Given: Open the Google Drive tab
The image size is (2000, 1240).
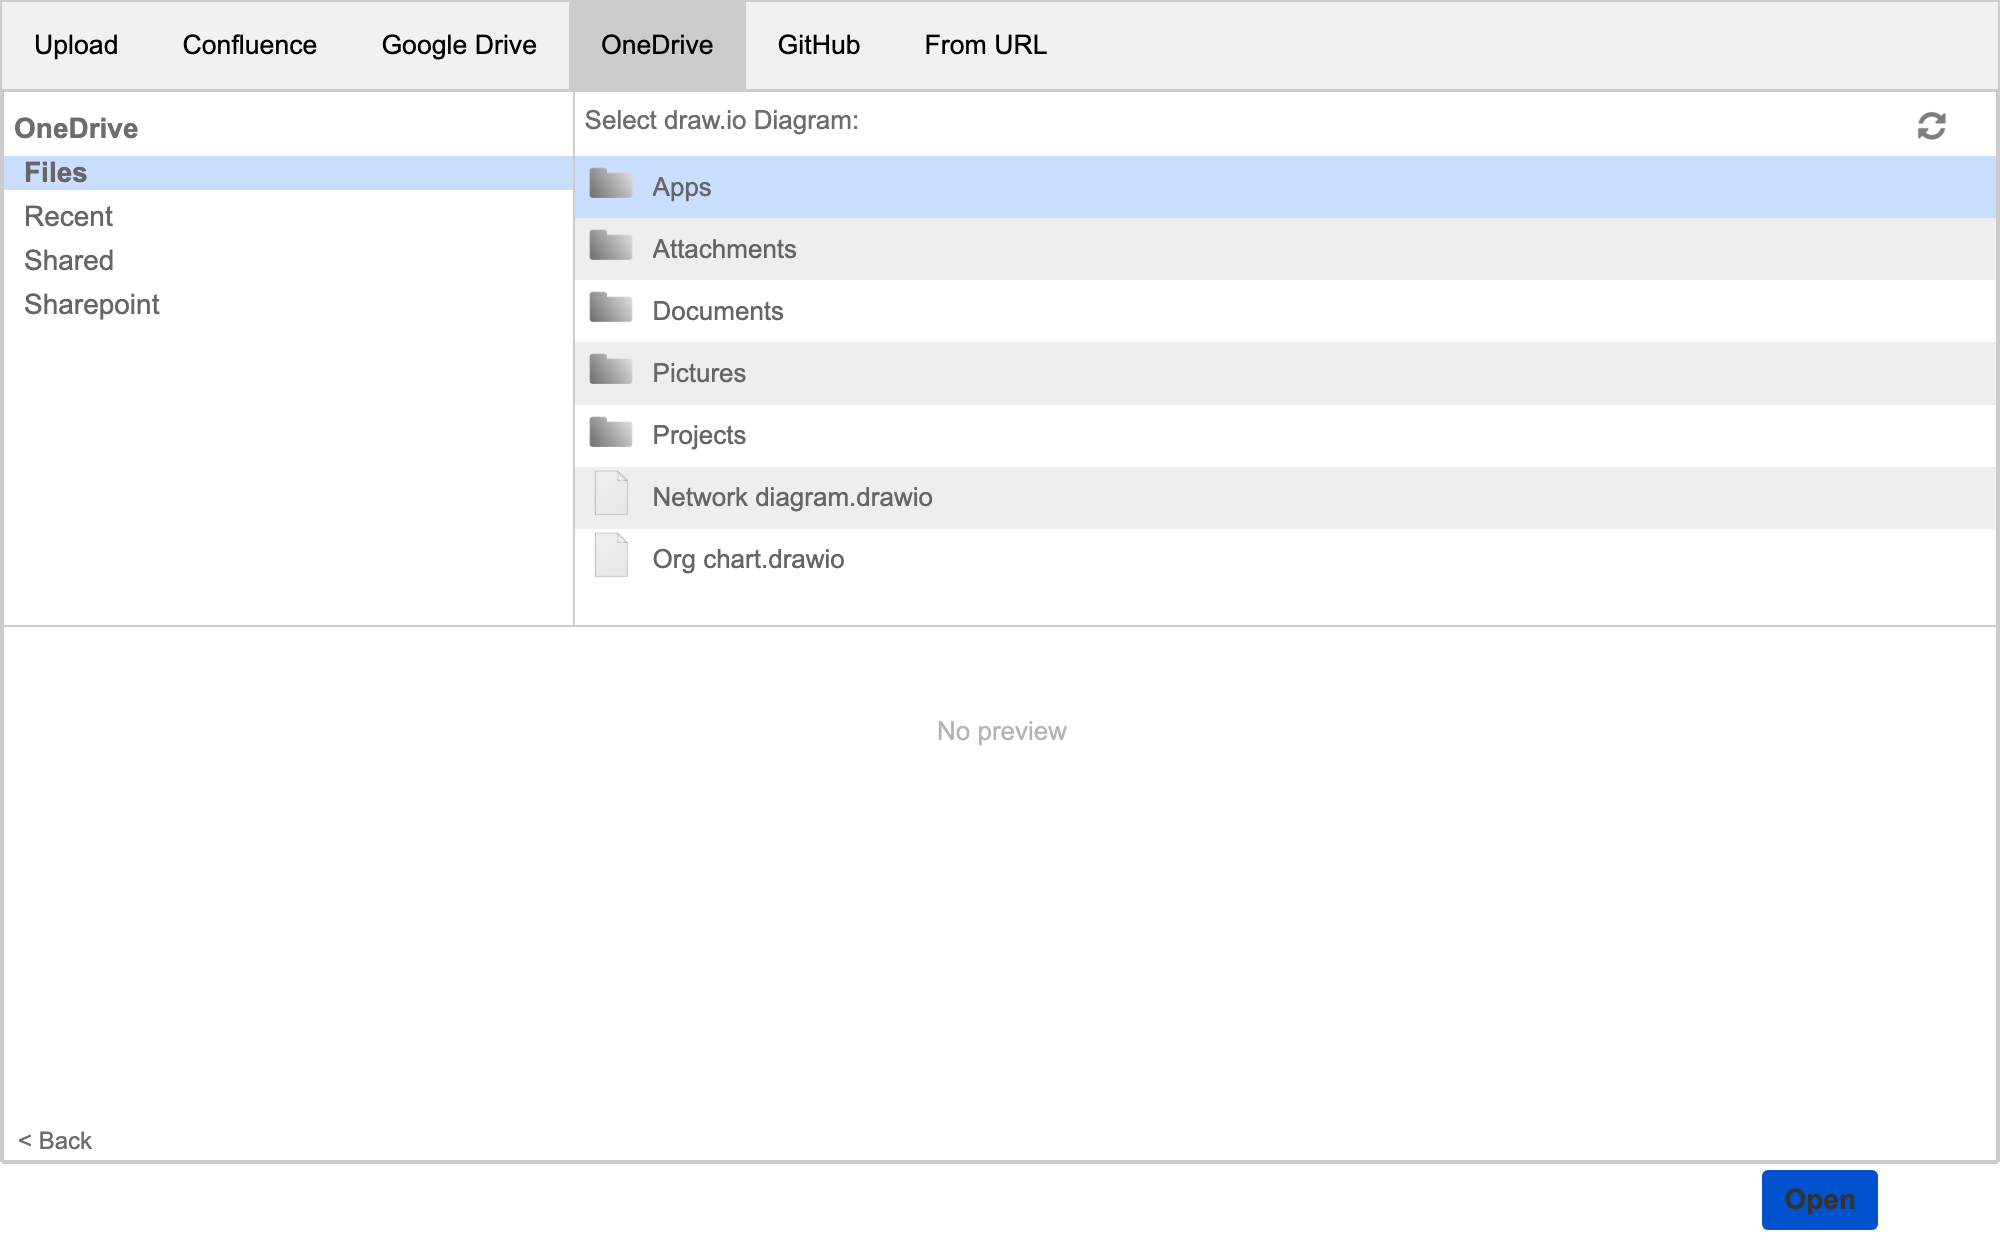Looking at the screenshot, I should coord(459,45).
